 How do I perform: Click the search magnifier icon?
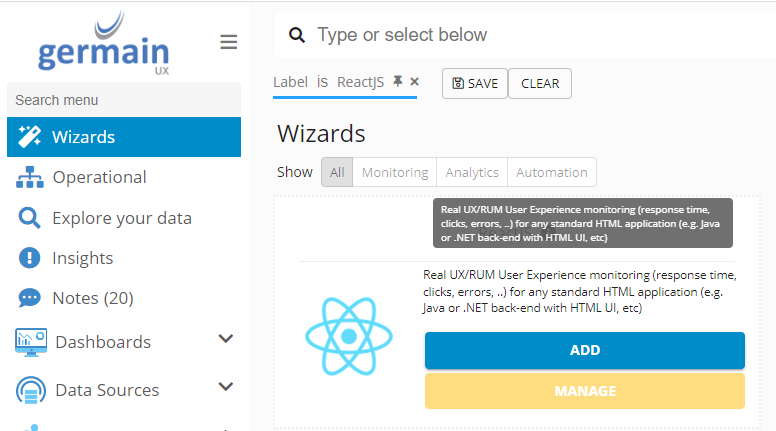[x=296, y=36]
